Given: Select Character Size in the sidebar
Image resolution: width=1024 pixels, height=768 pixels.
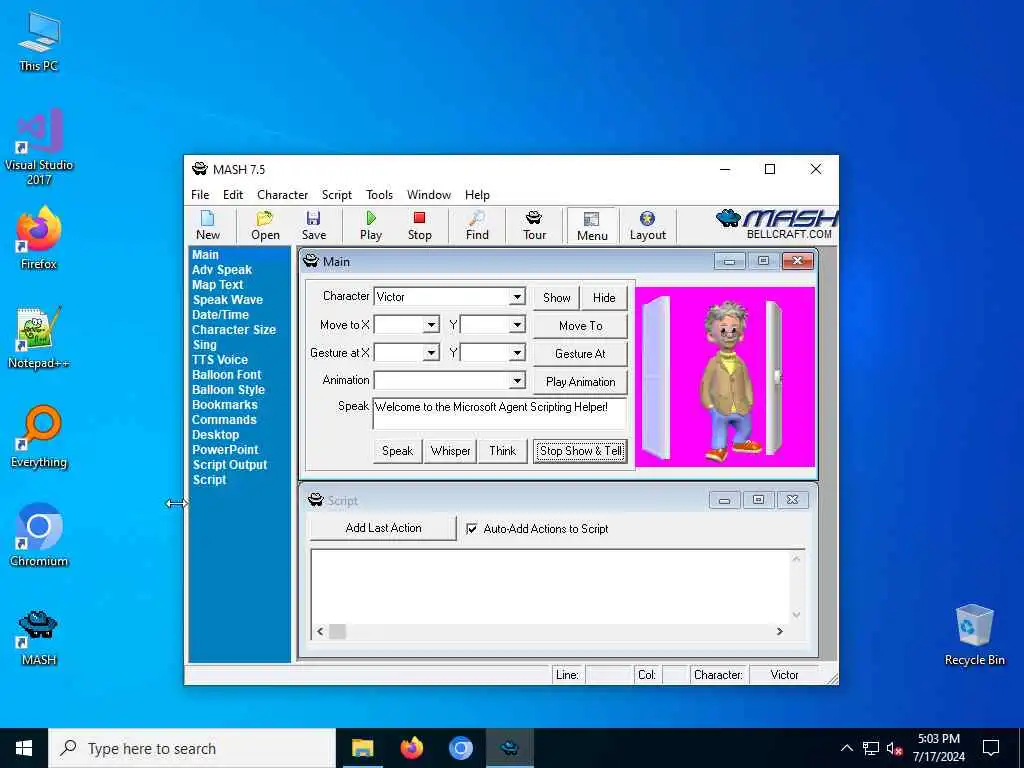Looking at the screenshot, I should pos(234,330).
